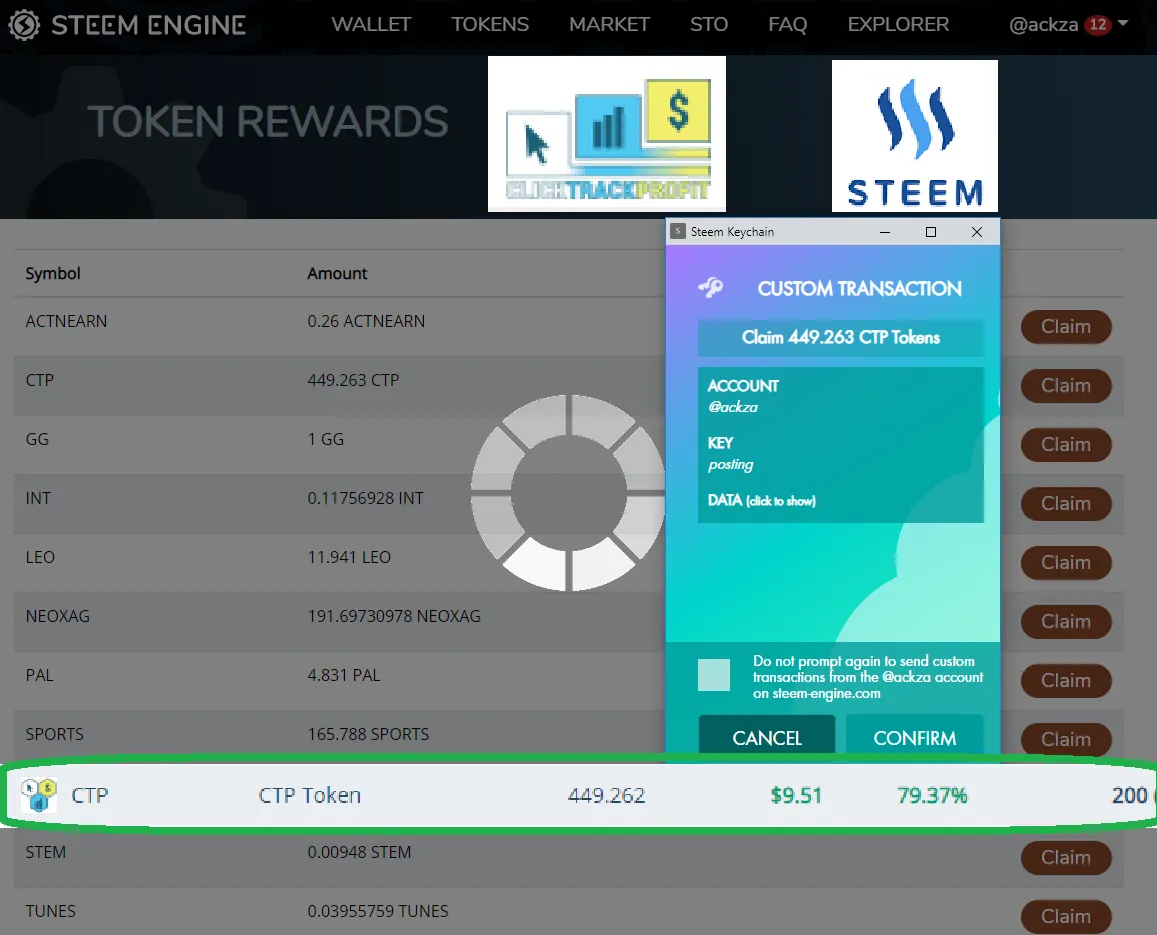Claim the NEOXAG token reward

[x=1066, y=622]
